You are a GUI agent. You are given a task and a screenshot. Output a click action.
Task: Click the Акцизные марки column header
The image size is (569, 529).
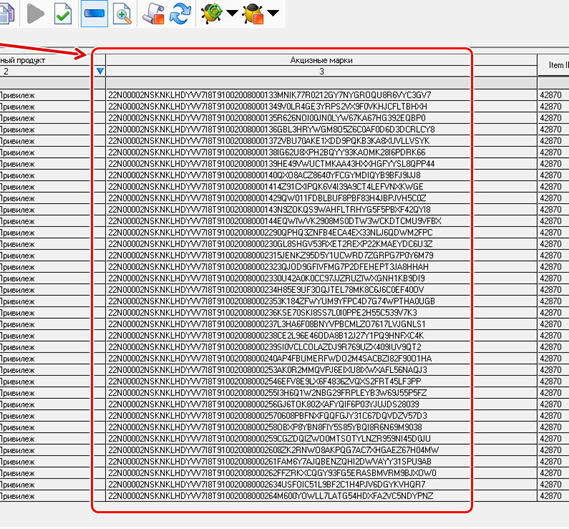pyautogui.click(x=321, y=60)
